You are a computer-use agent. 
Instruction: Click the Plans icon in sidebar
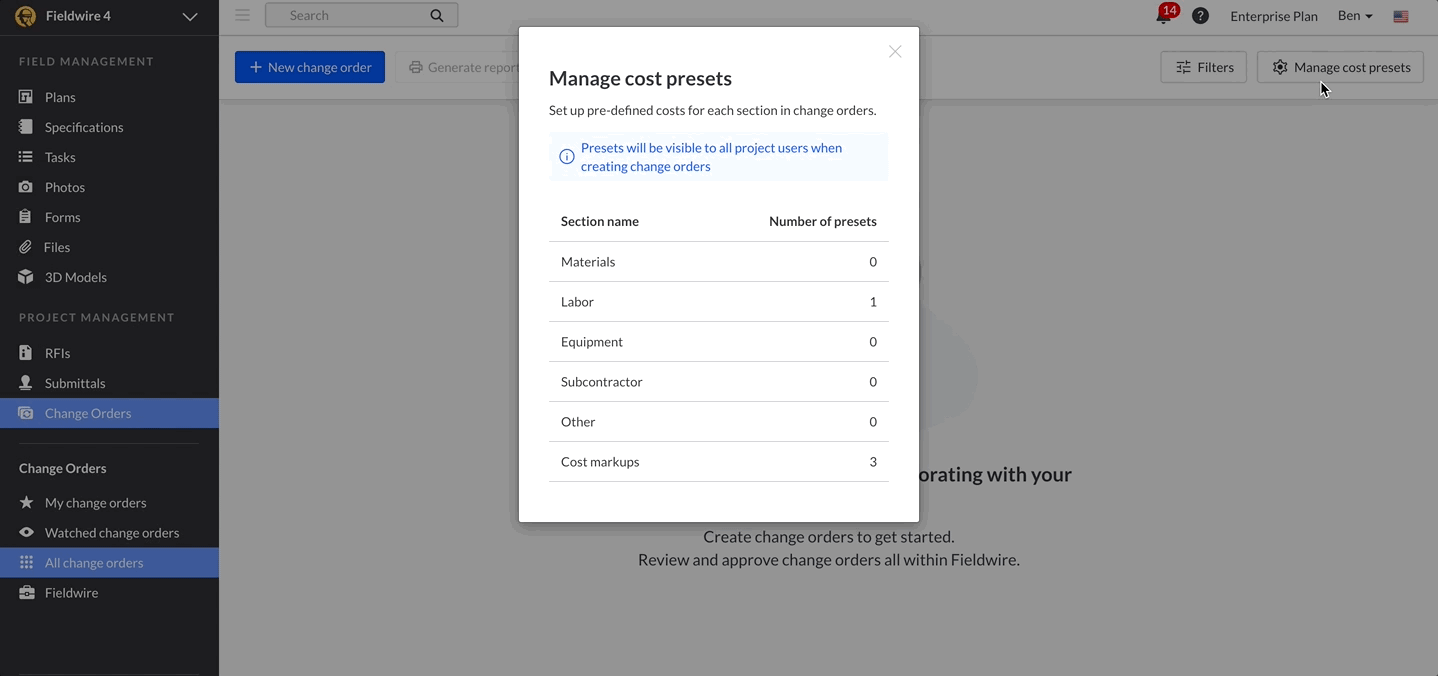point(26,97)
